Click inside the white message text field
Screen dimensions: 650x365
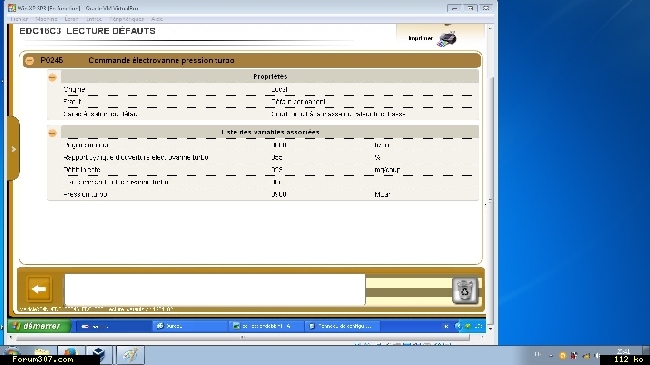pos(215,289)
